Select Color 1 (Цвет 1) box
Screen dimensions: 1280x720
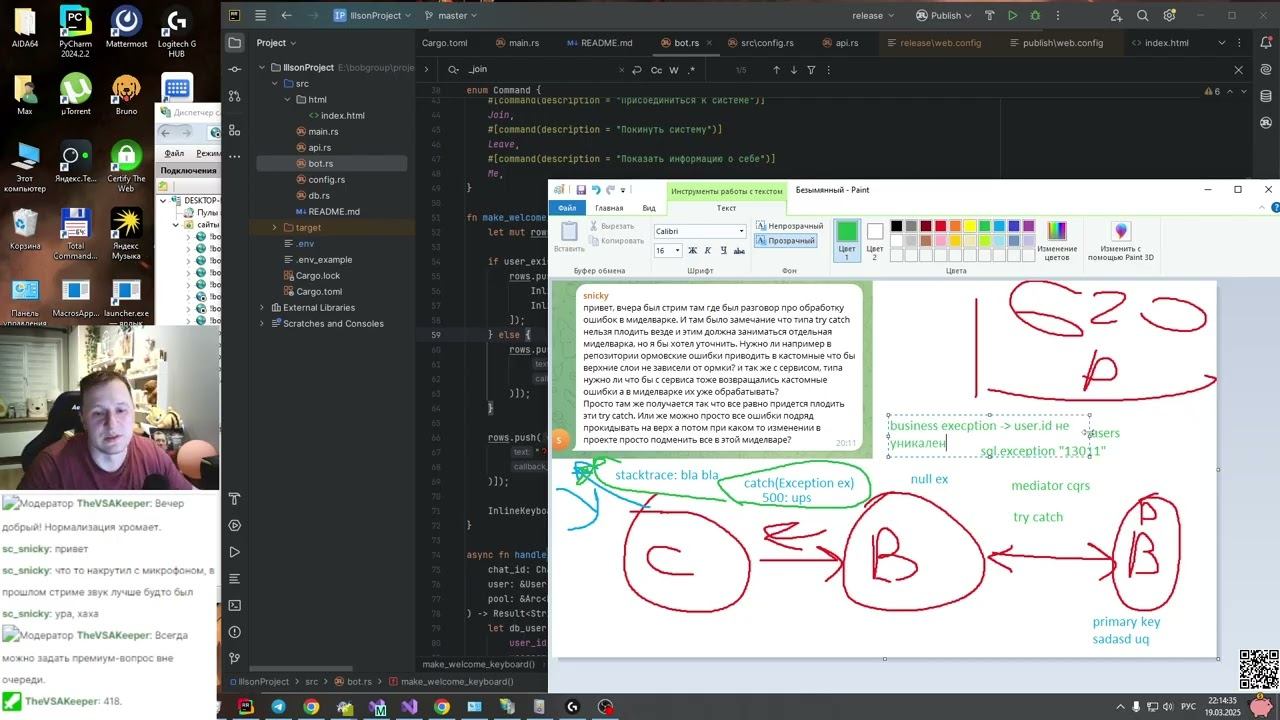847,241
